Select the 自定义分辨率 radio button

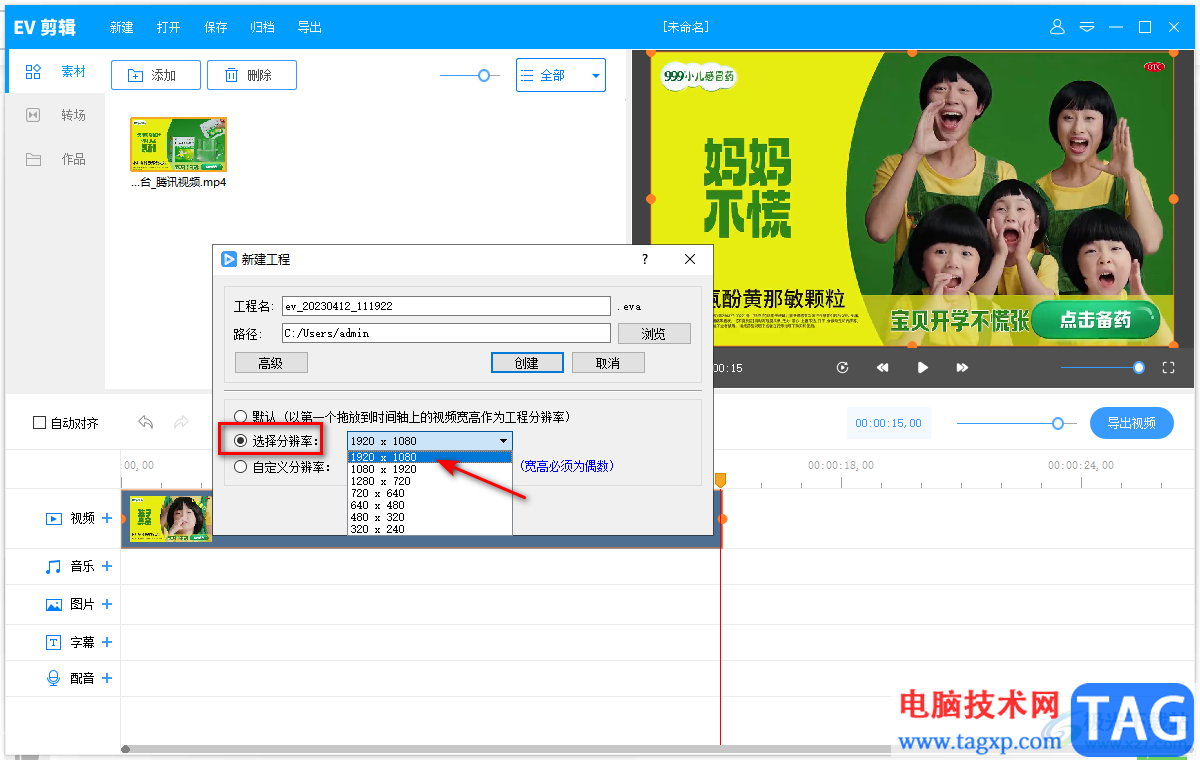pyautogui.click(x=240, y=466)
